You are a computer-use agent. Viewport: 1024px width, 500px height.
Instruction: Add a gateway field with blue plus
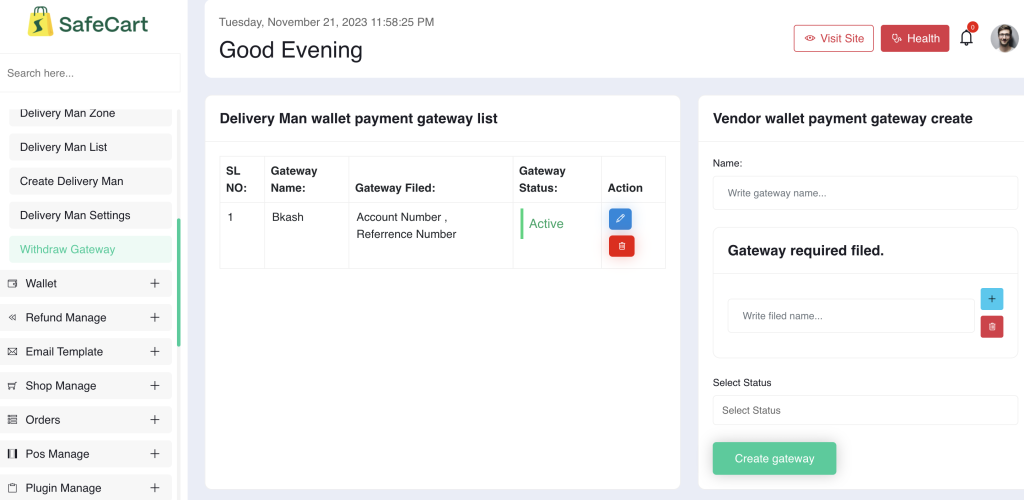tap(991, 299)
